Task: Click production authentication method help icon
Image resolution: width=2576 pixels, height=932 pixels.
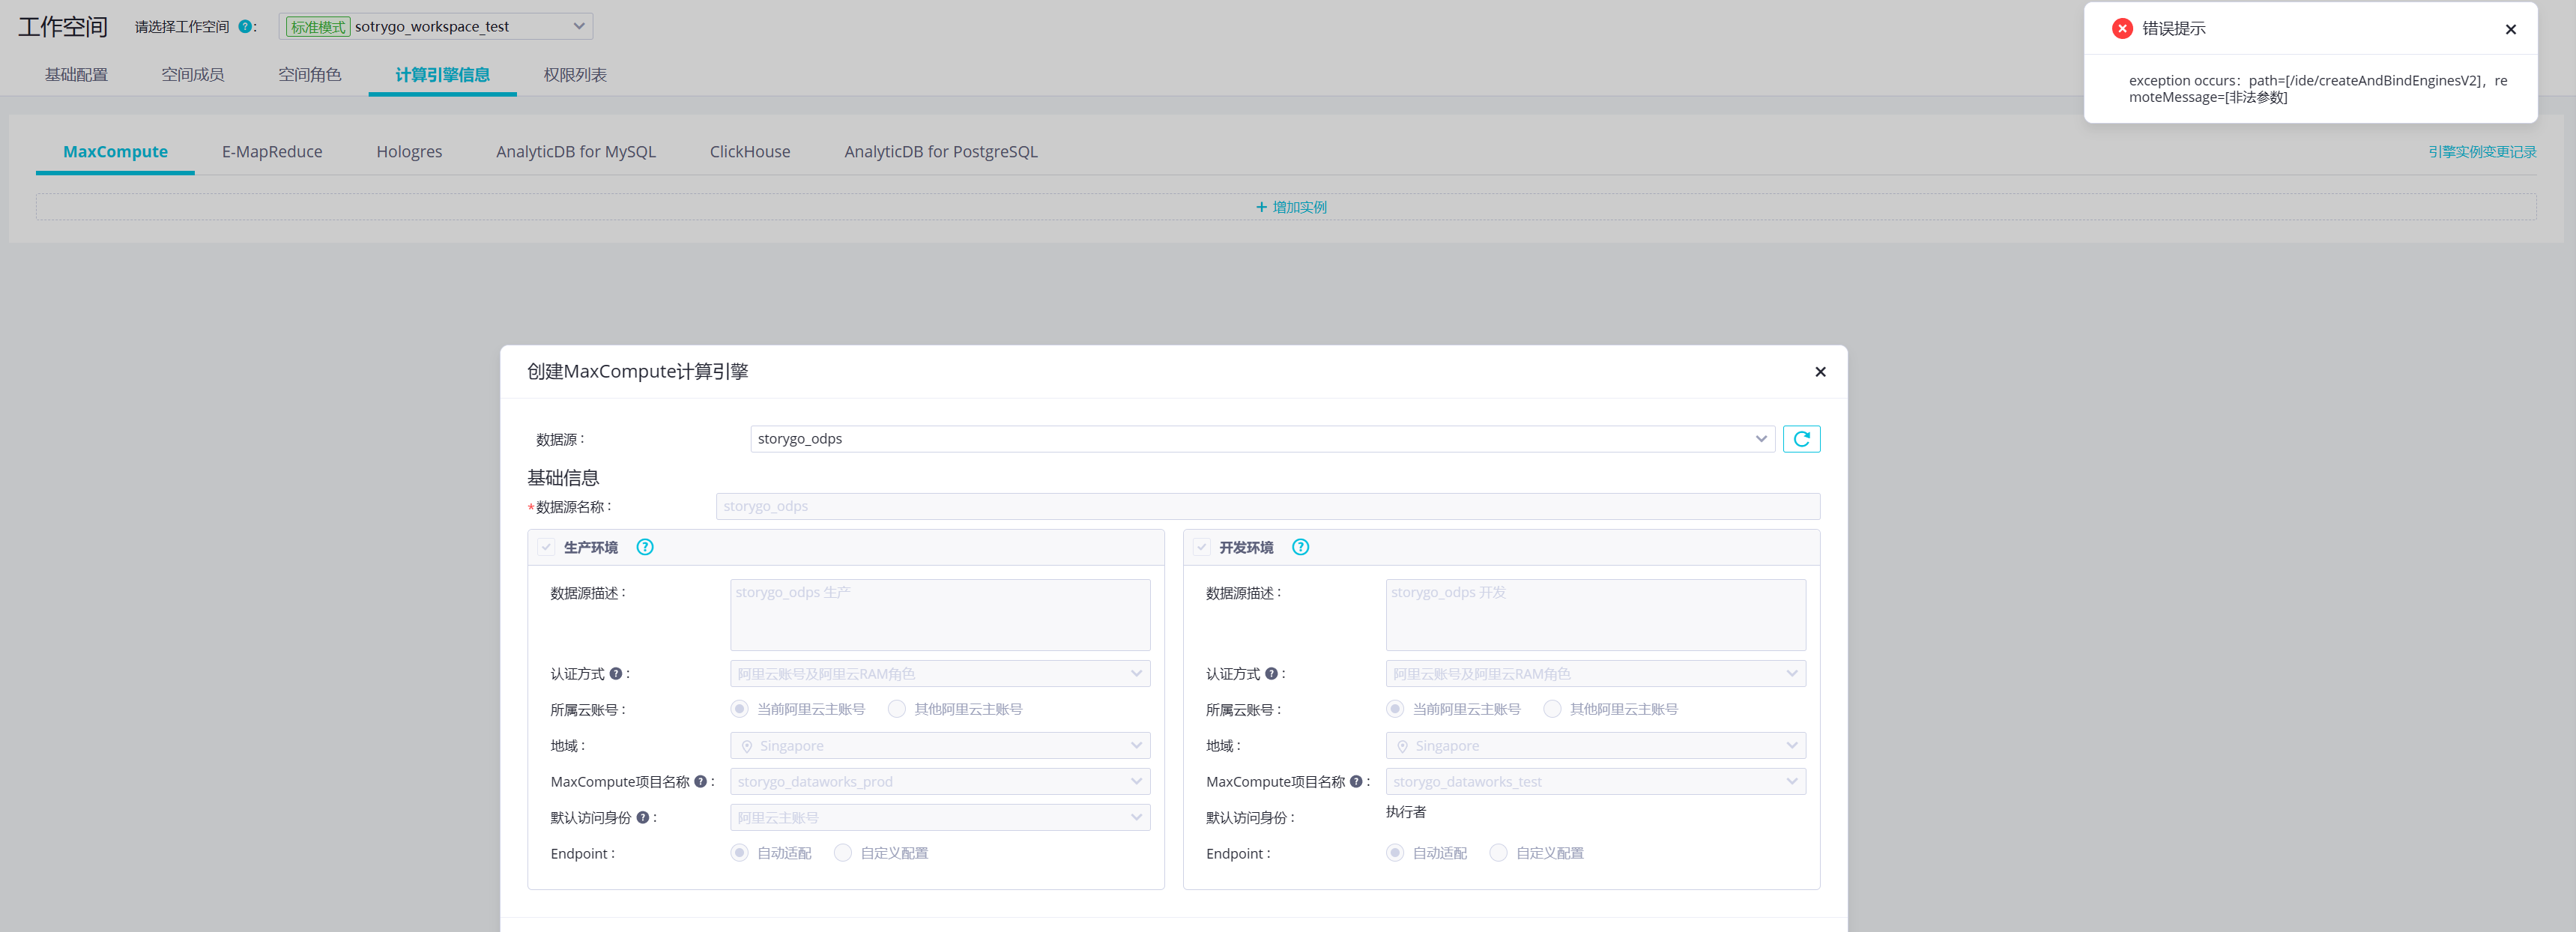Action: (616, 674)
